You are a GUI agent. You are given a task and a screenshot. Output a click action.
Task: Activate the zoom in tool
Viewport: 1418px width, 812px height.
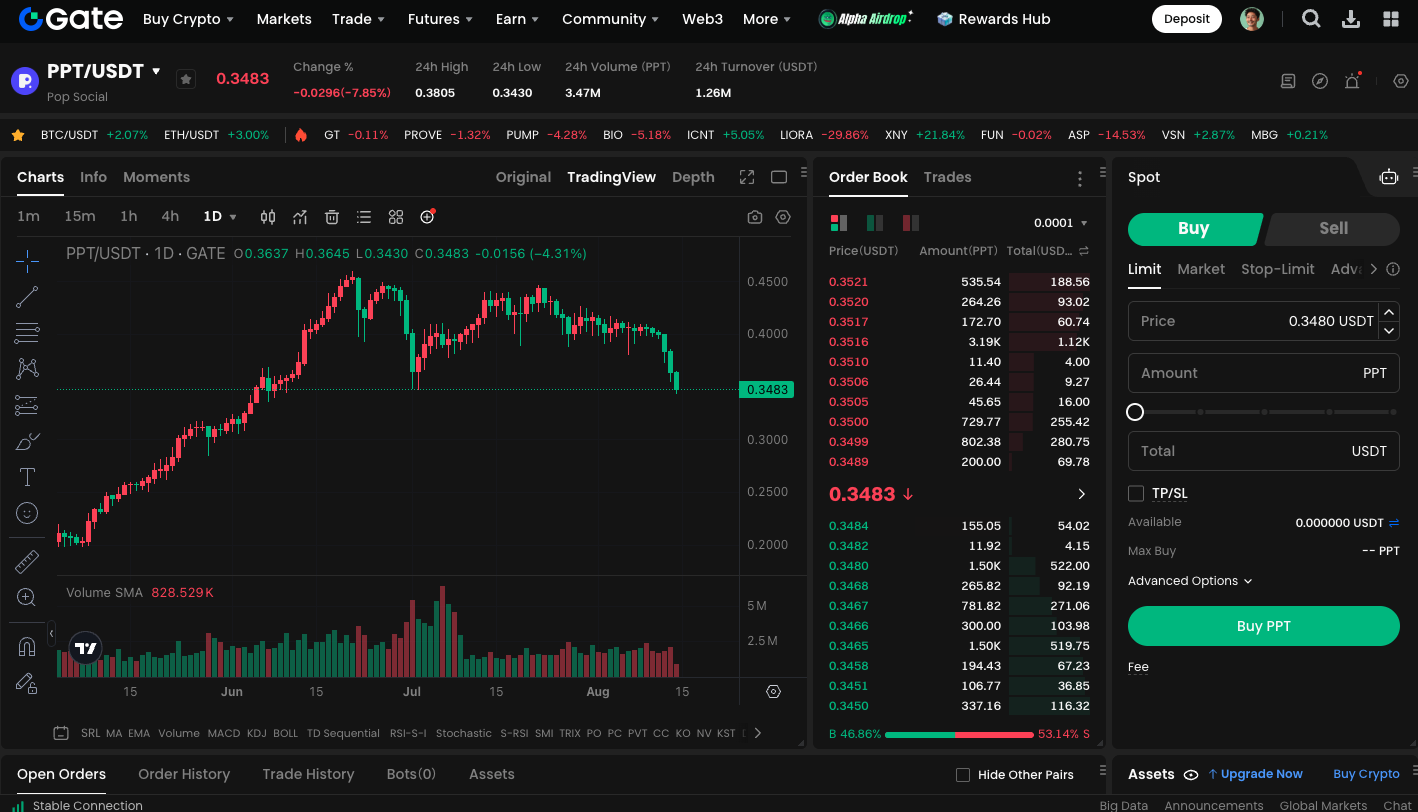click(27, 598)
